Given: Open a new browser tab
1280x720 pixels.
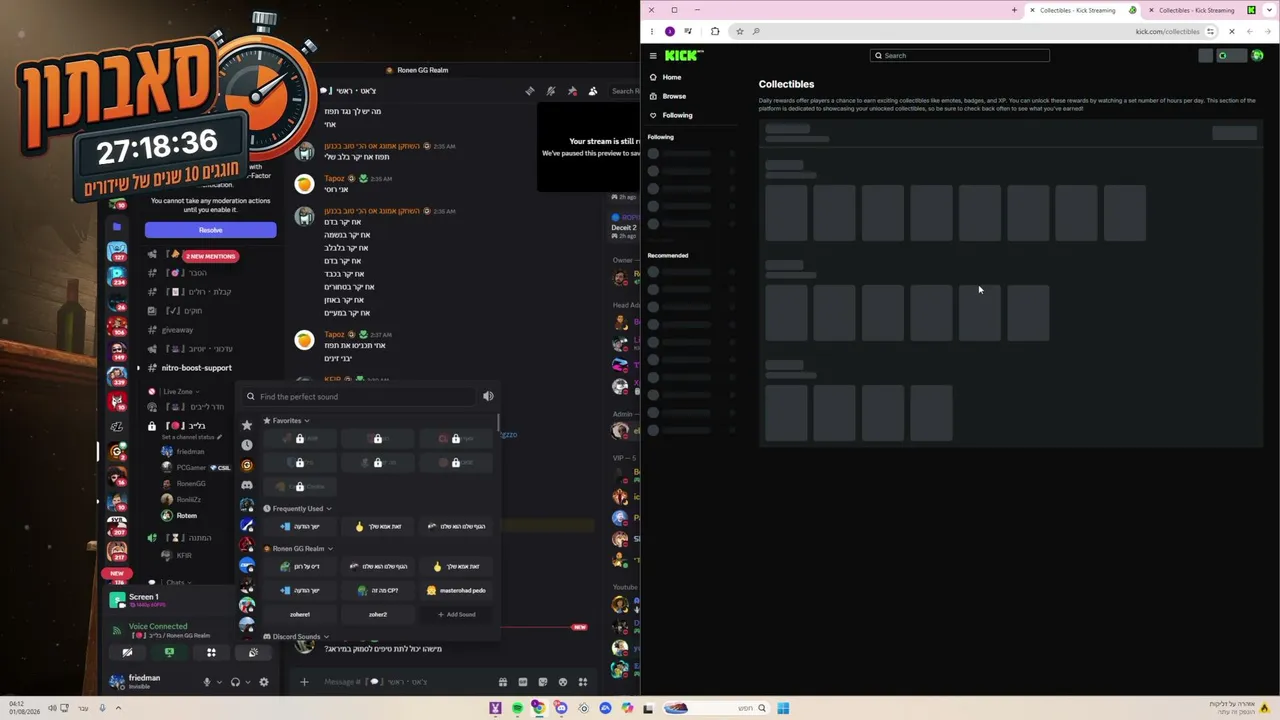Looking at the screenshot, I should [1014, 10].
